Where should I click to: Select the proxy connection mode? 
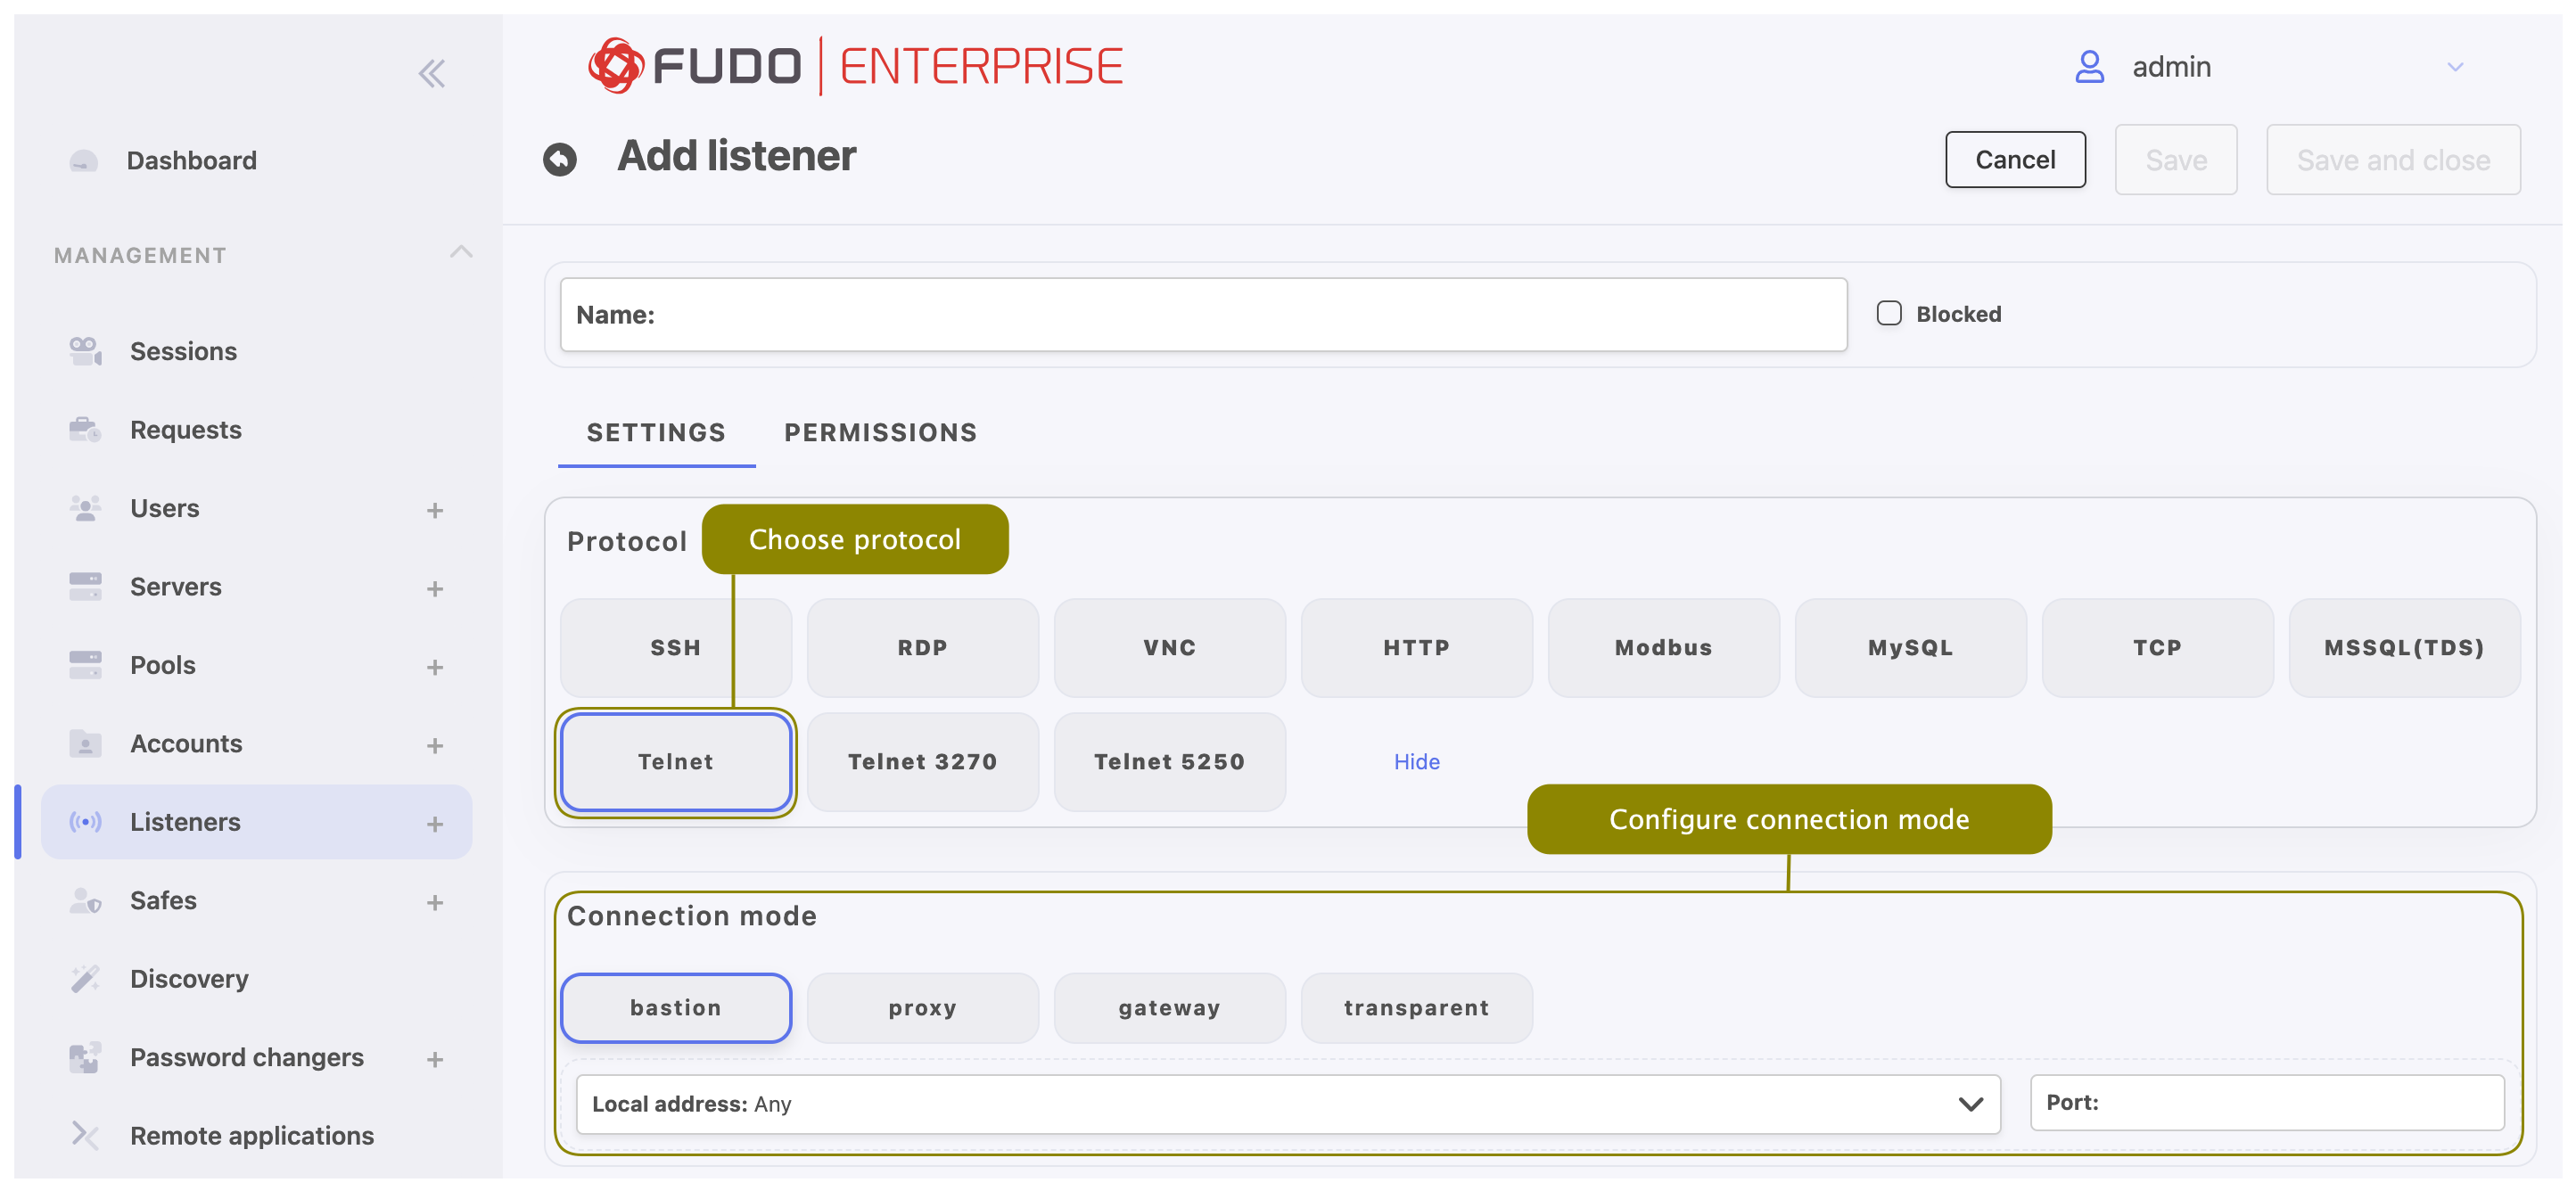(921, 1007)
